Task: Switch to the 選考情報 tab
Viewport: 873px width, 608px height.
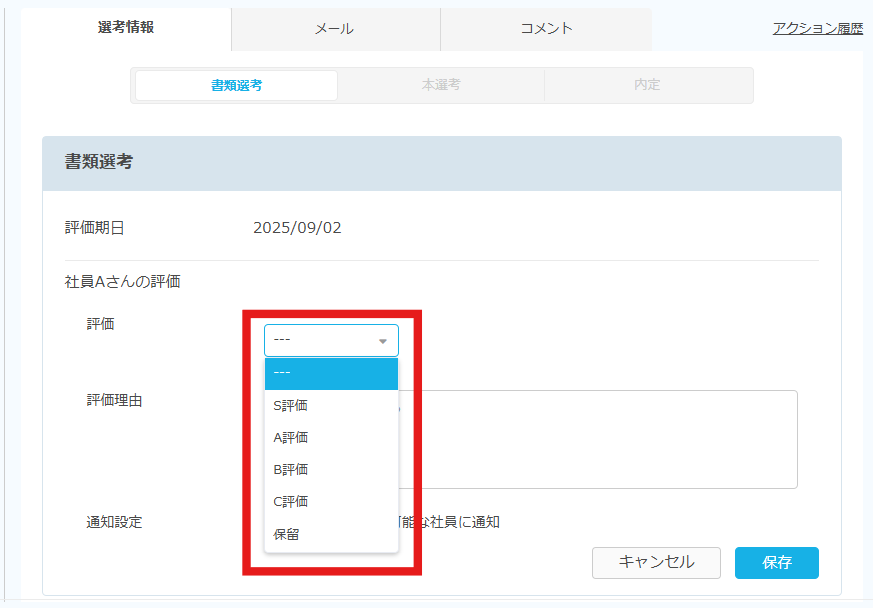Action: point(126,28)
